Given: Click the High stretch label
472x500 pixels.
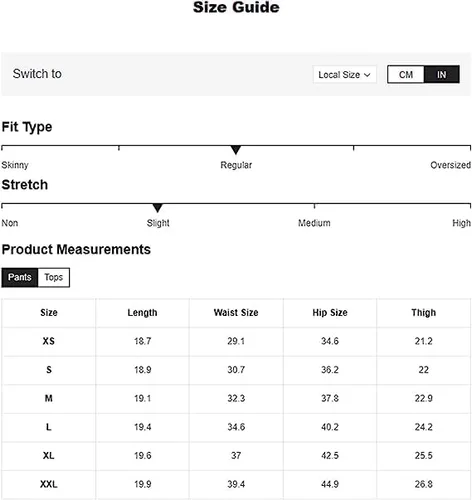Looking at the screenshot, I should point(461,223).
